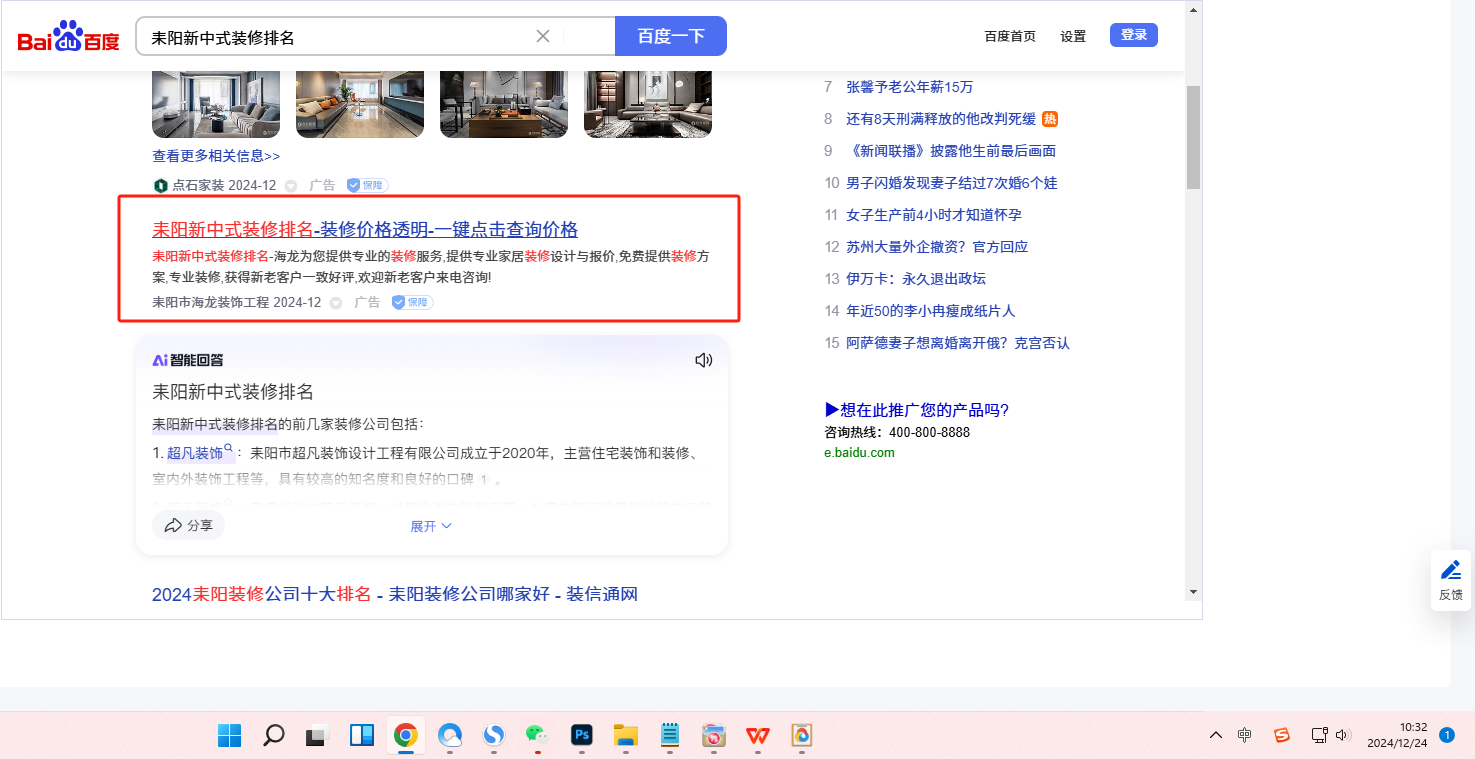Click the page's vertical scrollbar thumb

click(x=1193, y=137)
